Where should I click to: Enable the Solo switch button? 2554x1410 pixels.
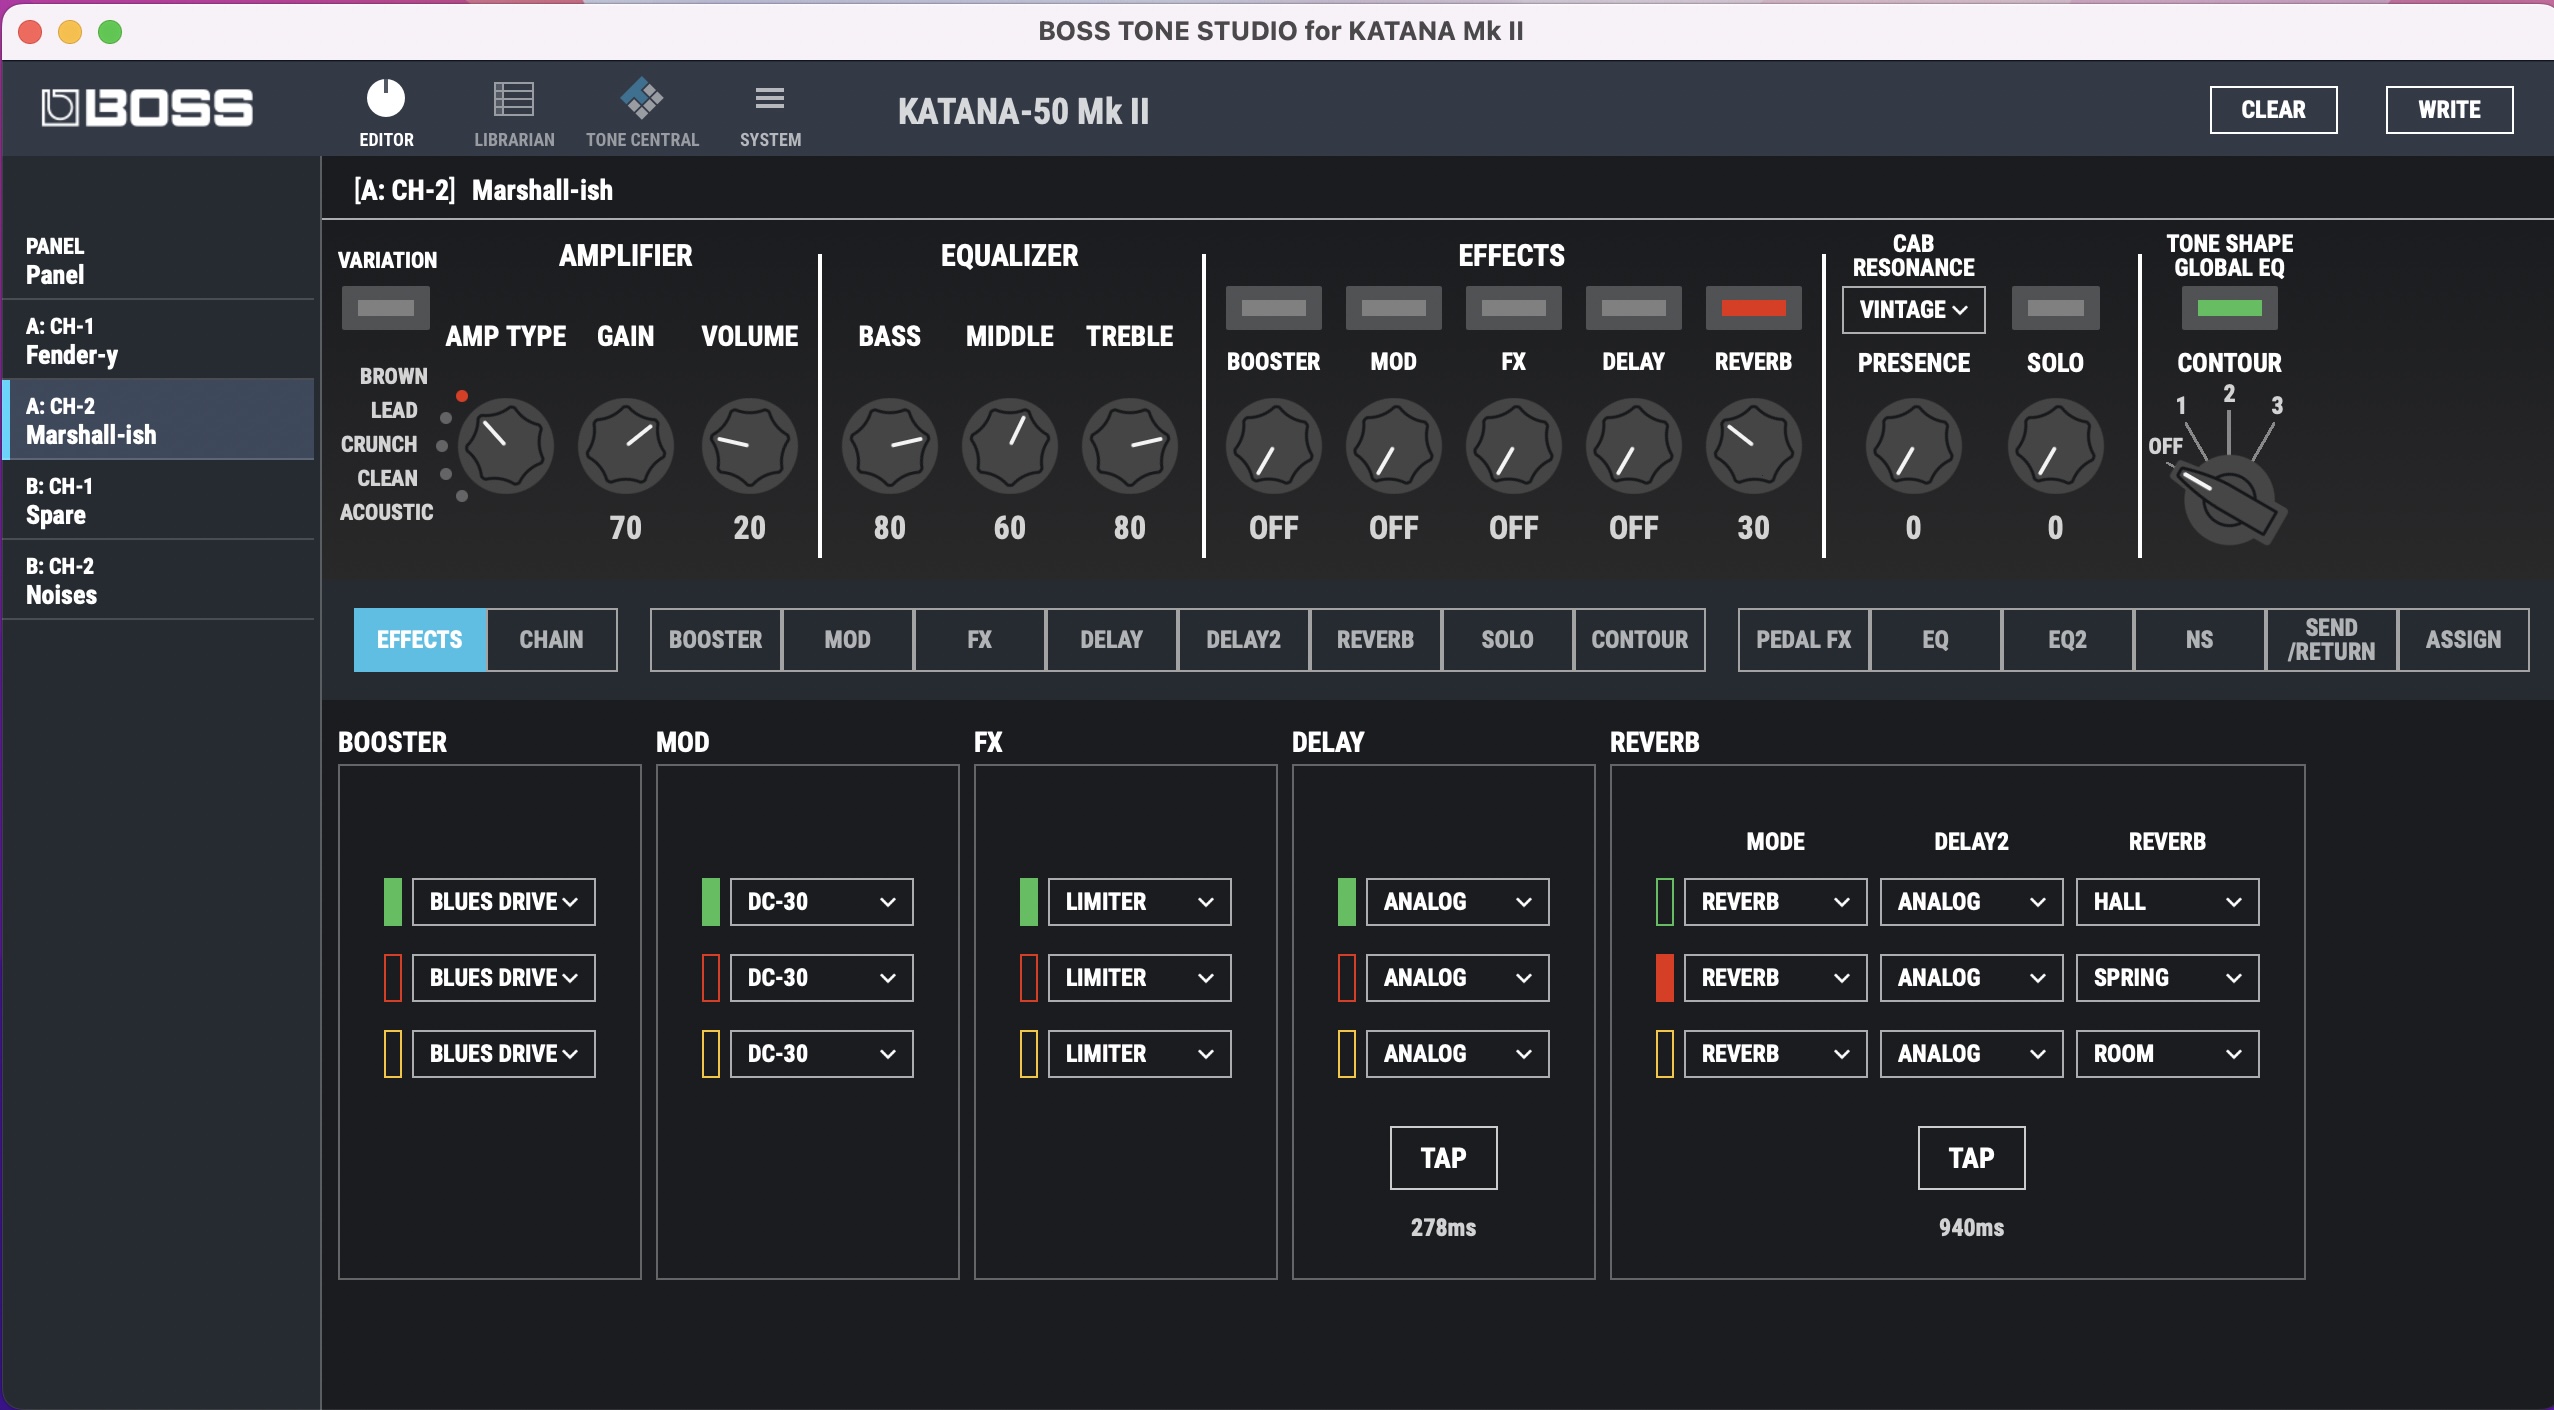[2055, 308]
